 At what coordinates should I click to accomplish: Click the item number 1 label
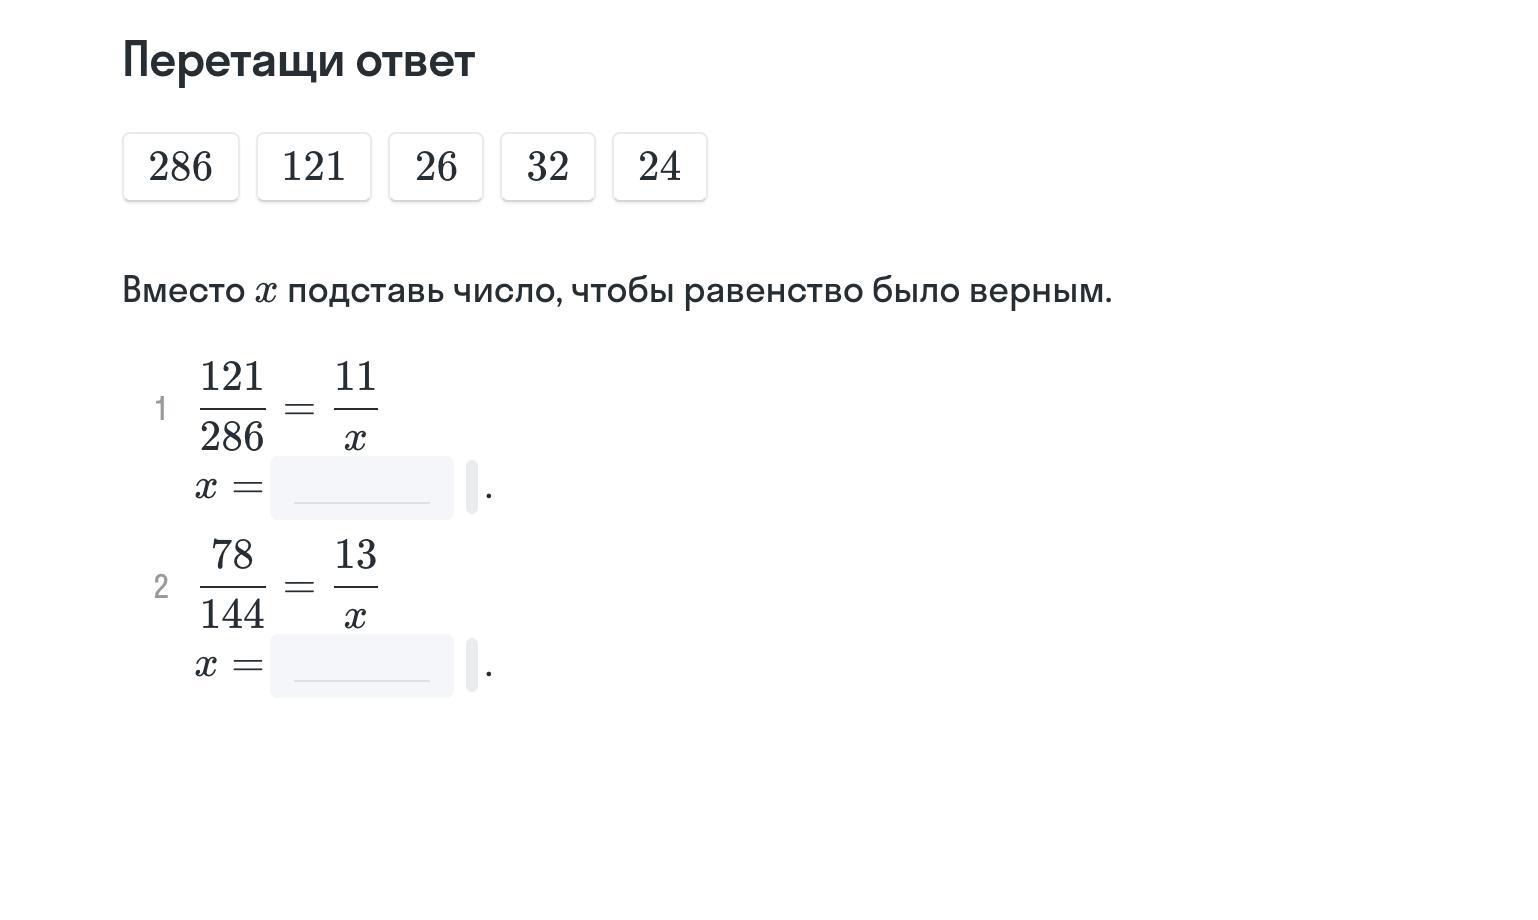pyautogui.click(x=161, y=408)
